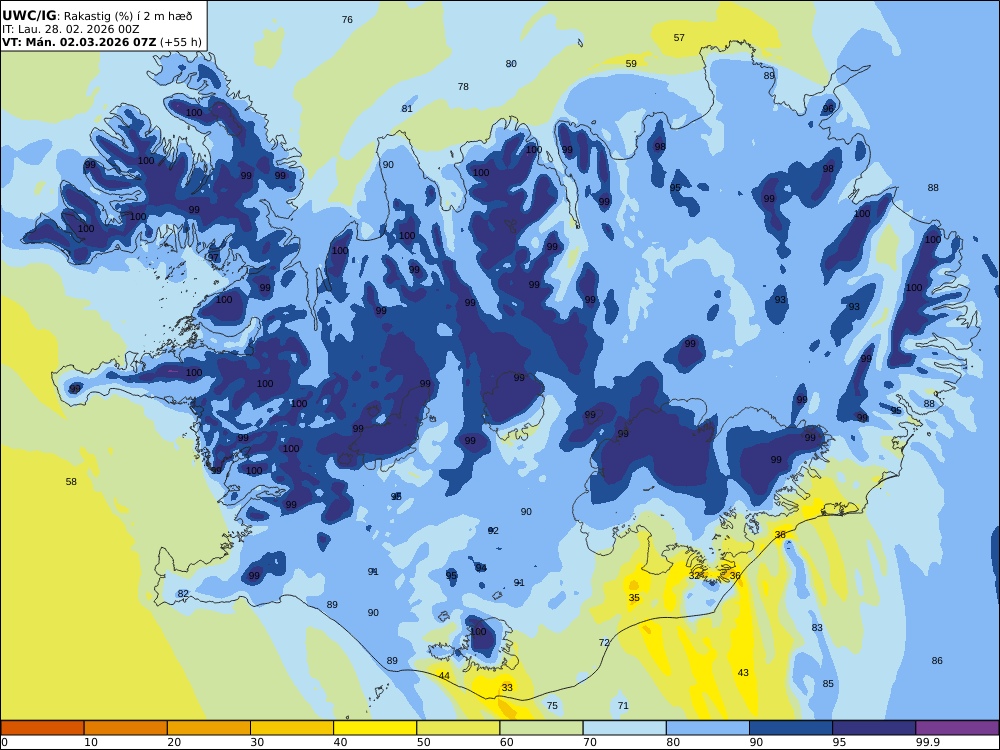Click the humidity value "83" on the map
This screenshot has width=1000, height=750.
[x=817, y=628]
